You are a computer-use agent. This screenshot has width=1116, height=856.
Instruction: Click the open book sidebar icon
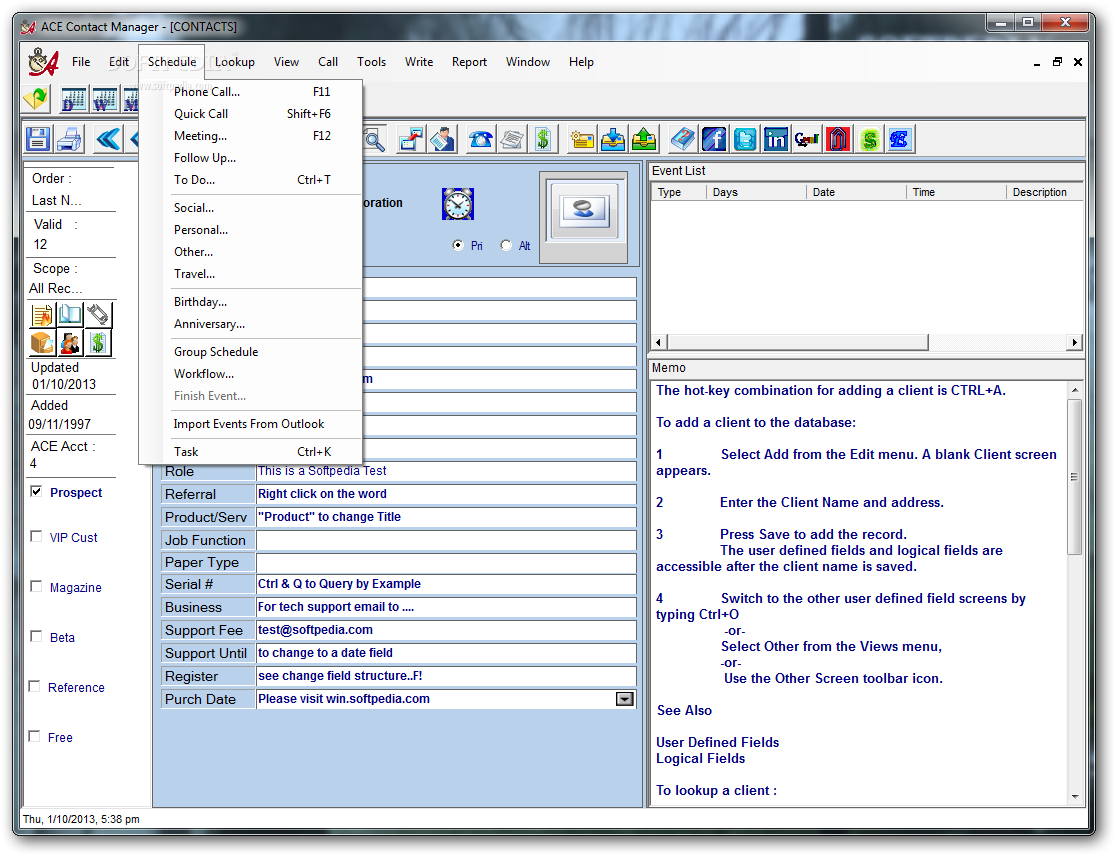pyautogui.click(x=70, y=315)
